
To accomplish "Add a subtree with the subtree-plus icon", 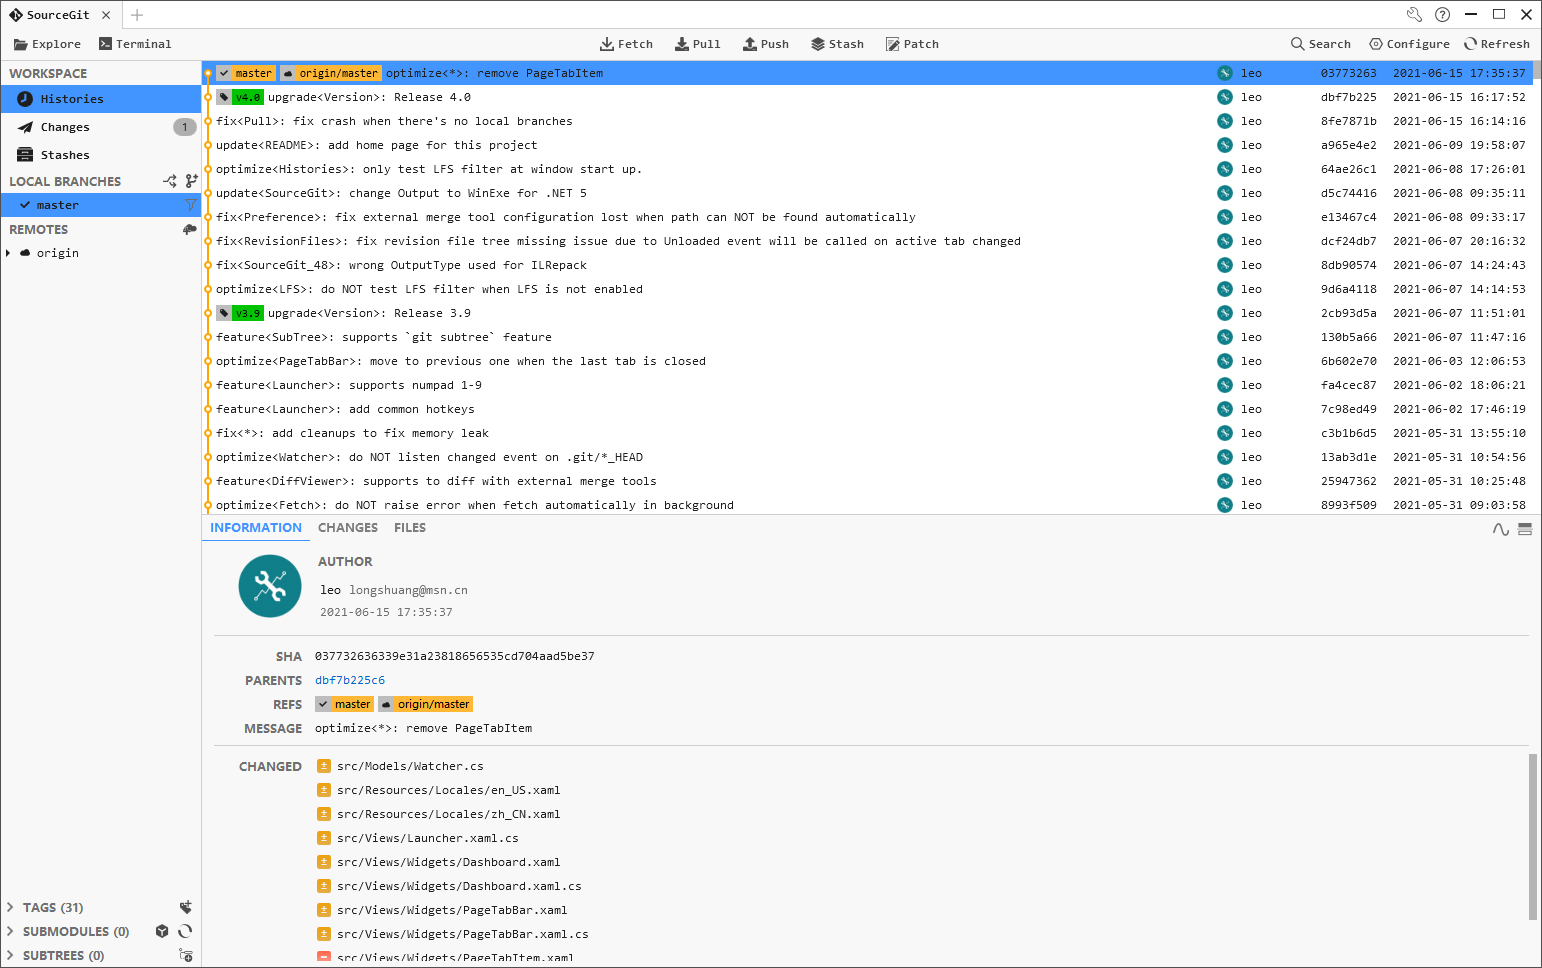I will [x=185, y=955].
